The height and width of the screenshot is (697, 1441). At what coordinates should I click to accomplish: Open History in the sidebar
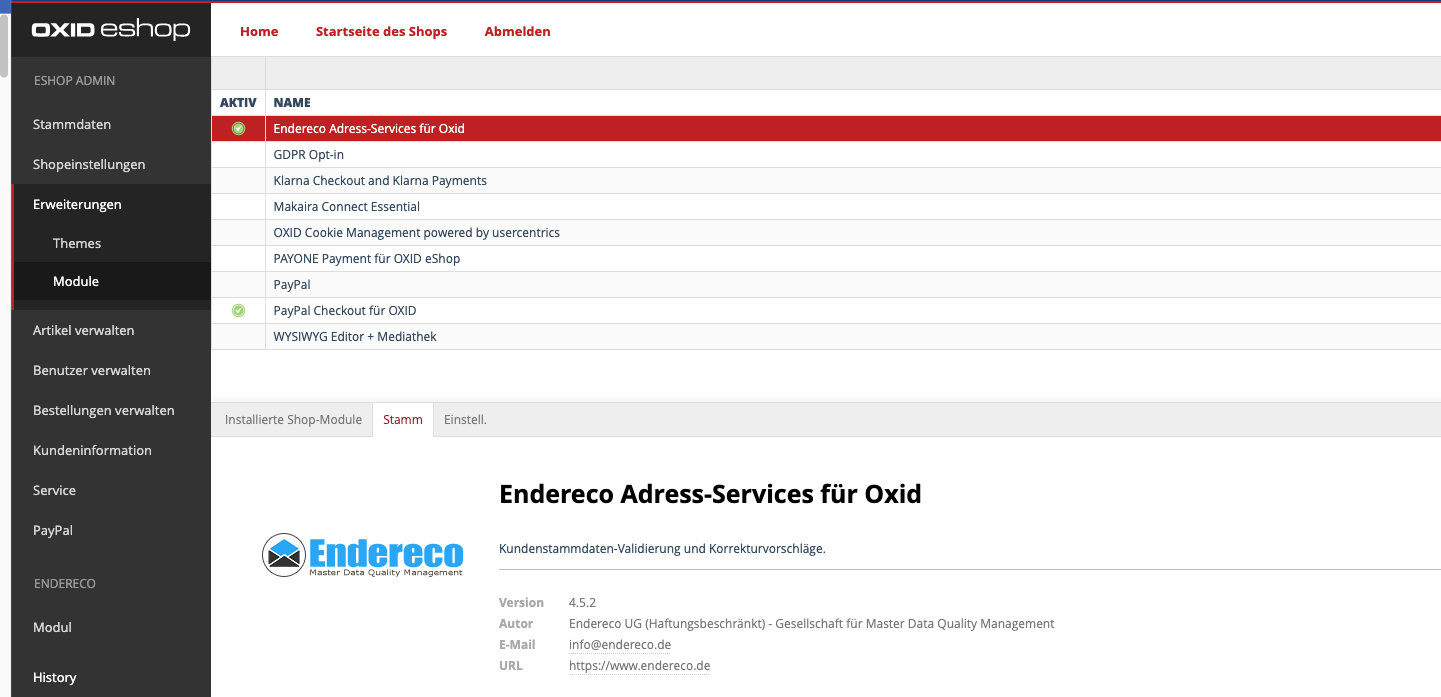pyautogui.click(x=54, y=677)
